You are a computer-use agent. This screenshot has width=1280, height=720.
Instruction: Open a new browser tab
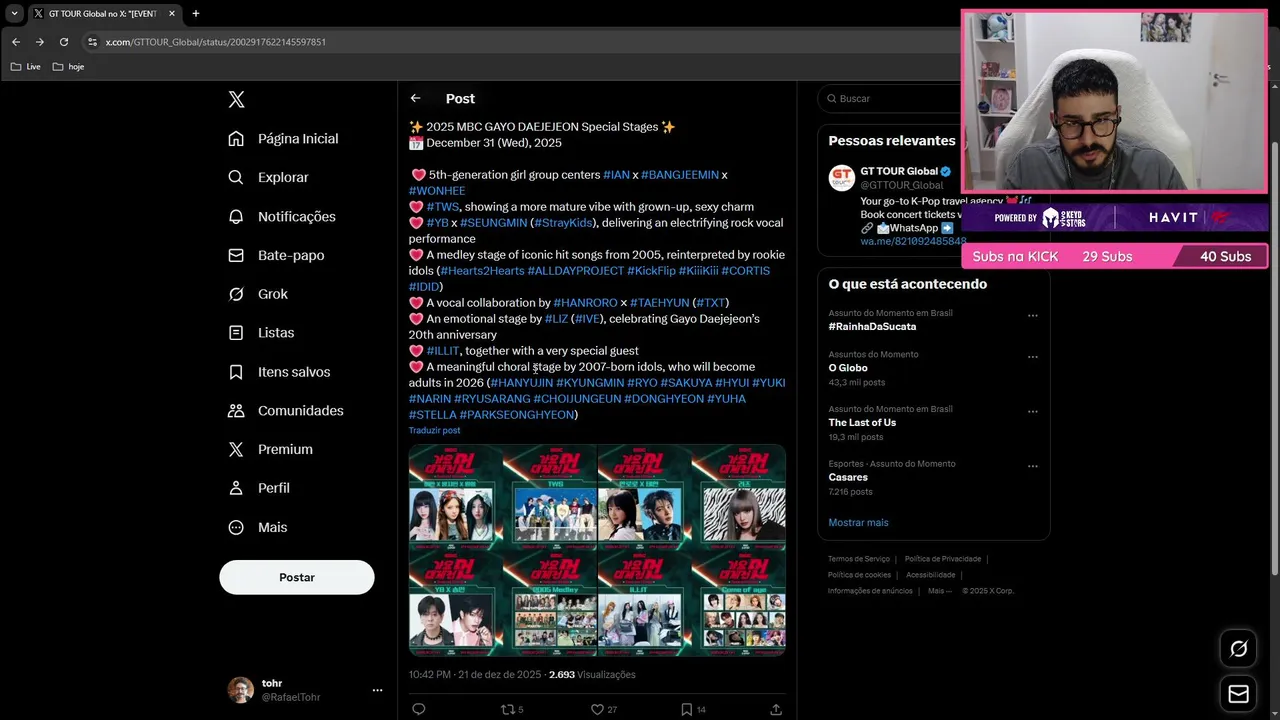(195, 14)
